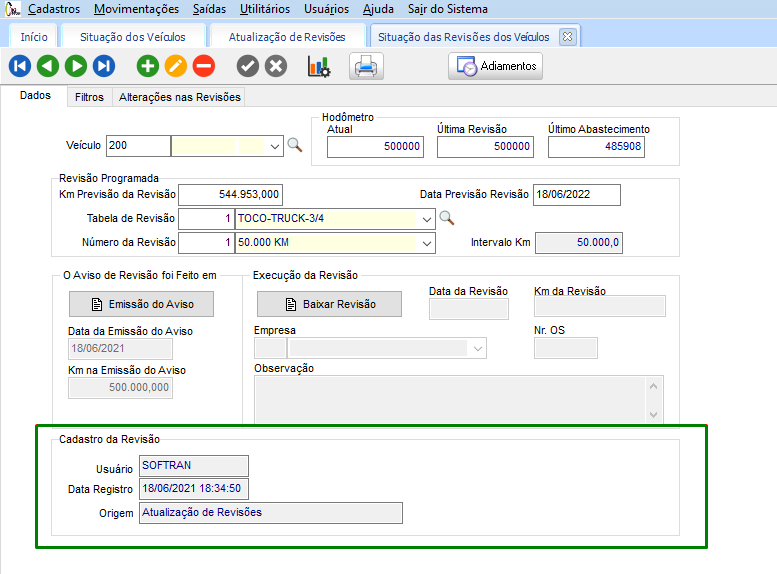
Task: Click the Data da Revisão field
Action: pos(469,309)
